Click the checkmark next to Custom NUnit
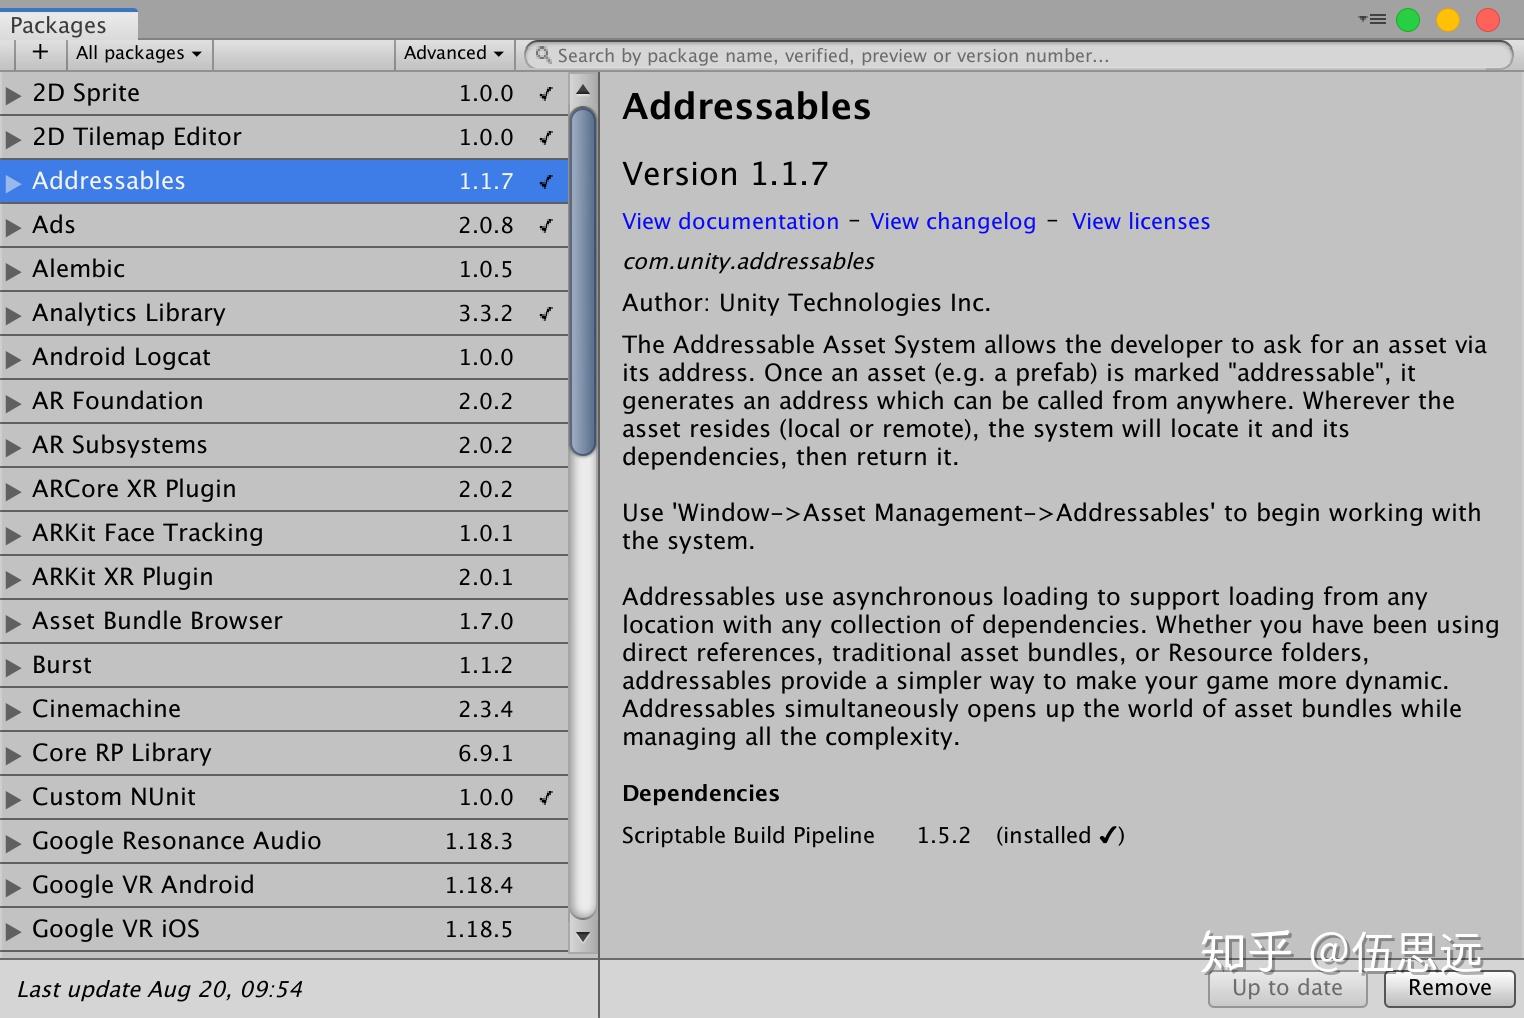The width and height of the screenshot is (1524, 1018). [545, 797]
